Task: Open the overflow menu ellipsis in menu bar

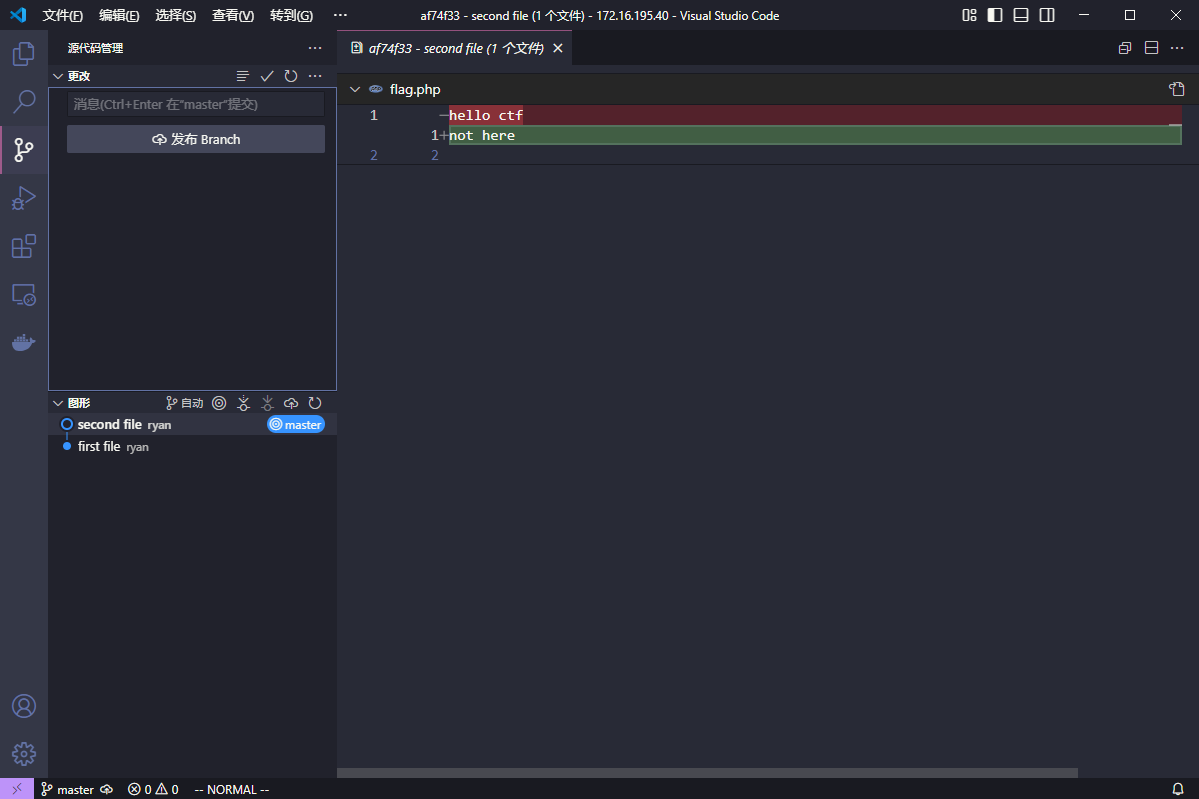Action: coord(340,15)
